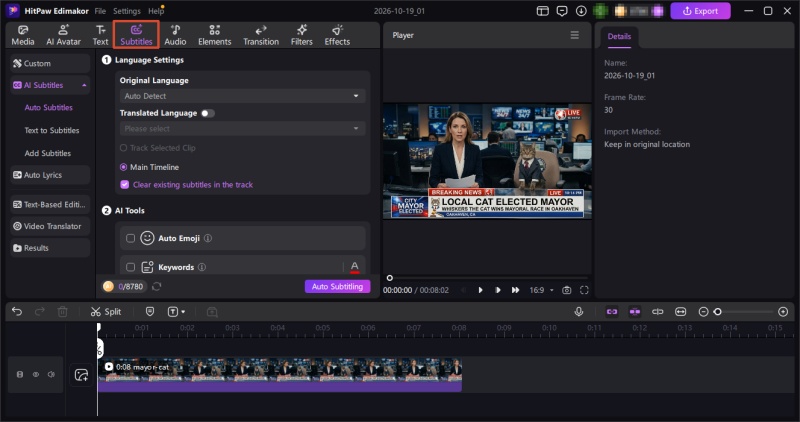Open the AI Avatar tab
The image size is (800, 422).
point(63,35)
